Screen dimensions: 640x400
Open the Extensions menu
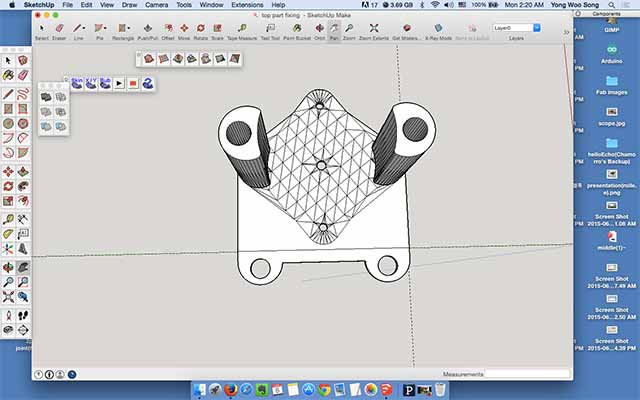pos(247,5)
